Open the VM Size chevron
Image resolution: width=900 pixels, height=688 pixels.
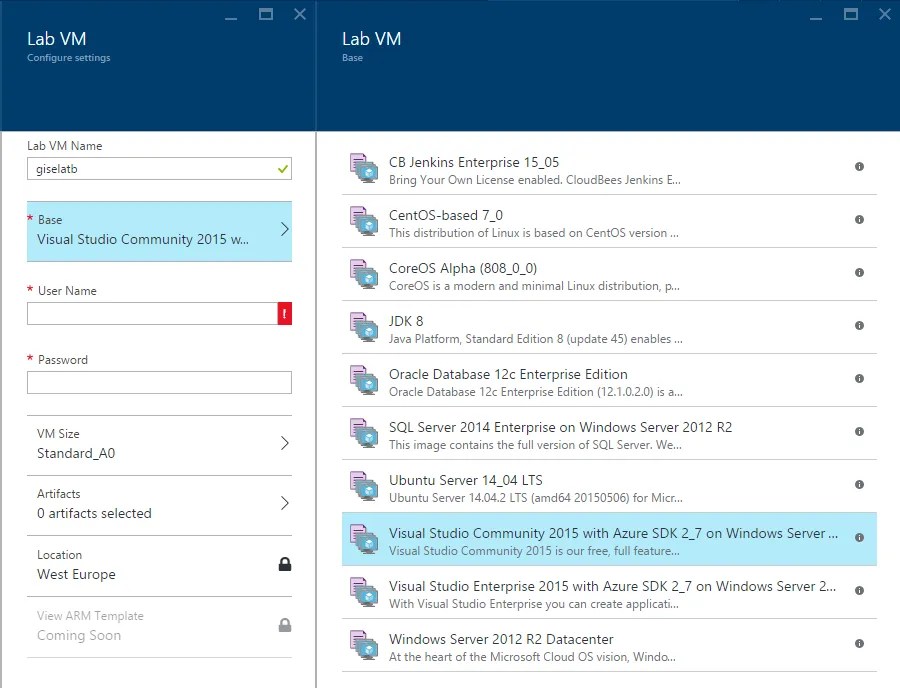285,443
